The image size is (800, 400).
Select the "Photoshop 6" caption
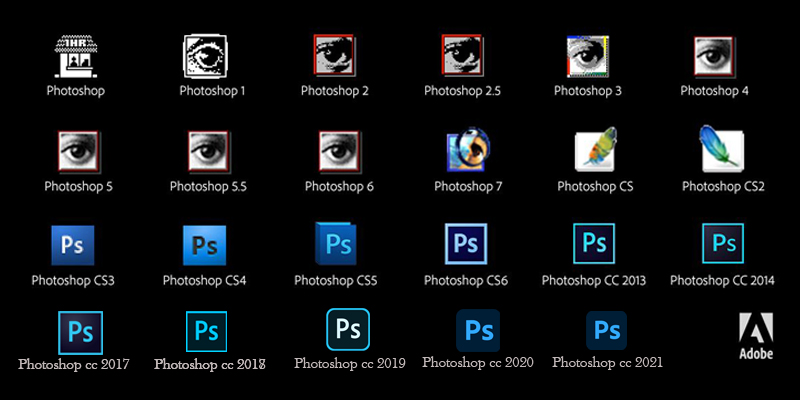[x=339, y=186]
